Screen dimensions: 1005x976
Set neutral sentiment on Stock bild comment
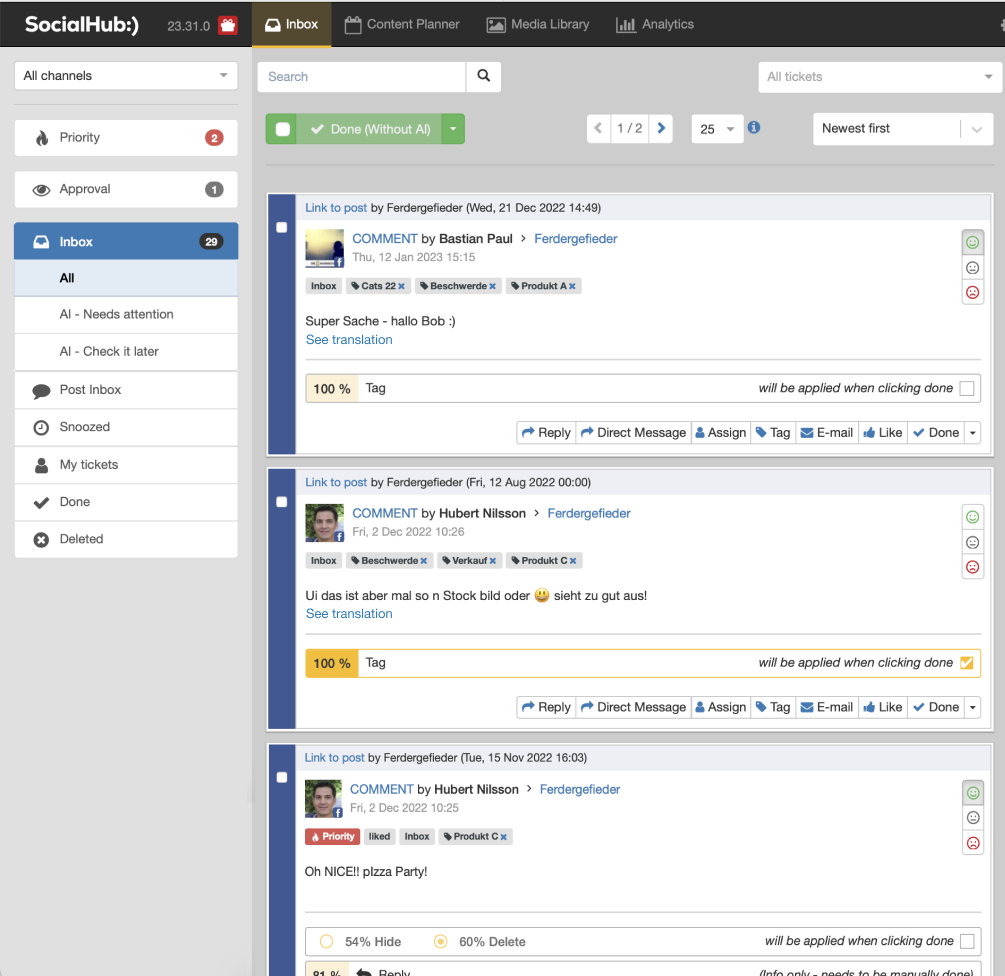972,542
